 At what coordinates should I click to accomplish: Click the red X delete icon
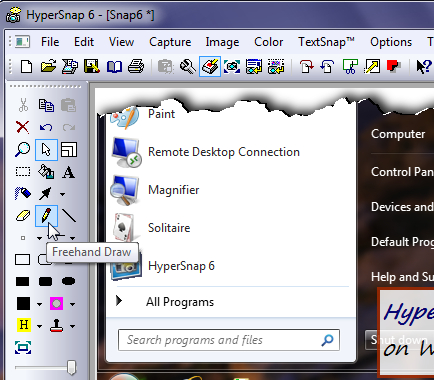pyautogui.click(x=23, y=127)
